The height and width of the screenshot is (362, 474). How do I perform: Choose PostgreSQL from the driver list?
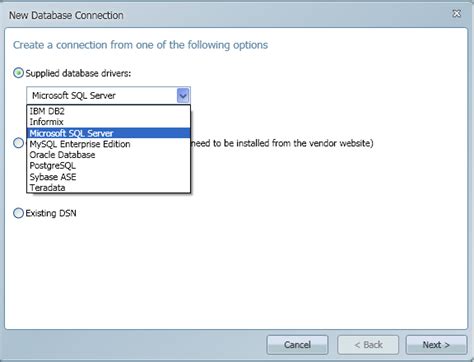(108, 166)
